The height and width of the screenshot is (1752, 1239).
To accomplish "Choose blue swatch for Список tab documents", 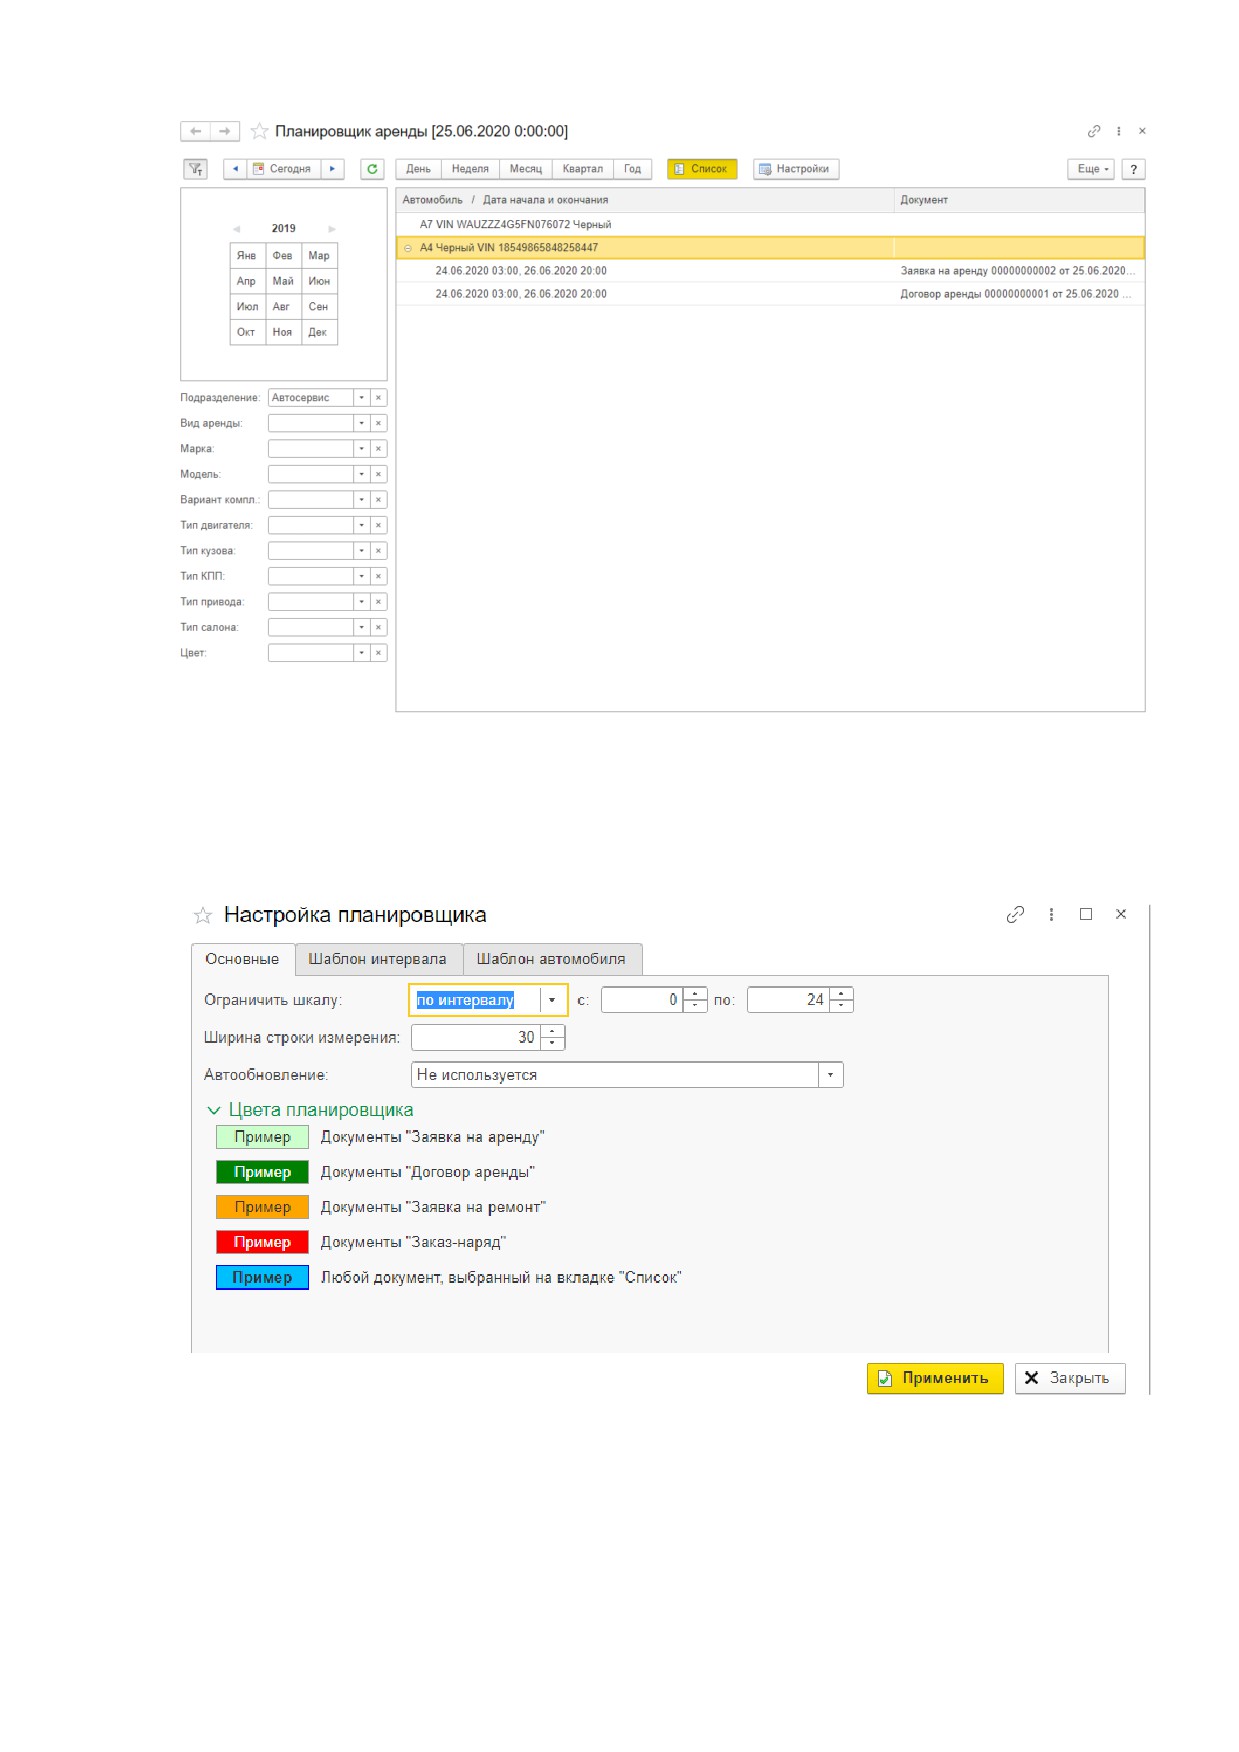I will pos(262,1278).
